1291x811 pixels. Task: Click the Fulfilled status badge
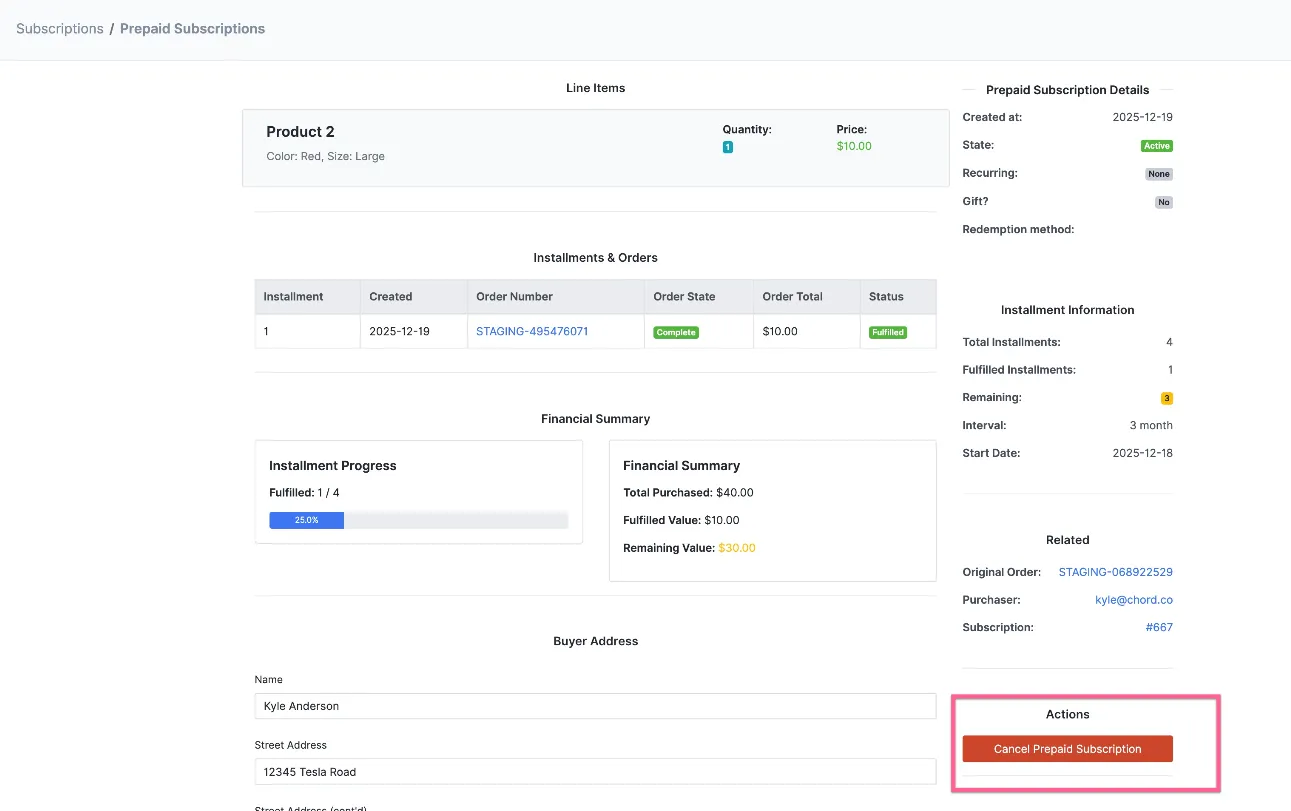(x=888, y=332)
